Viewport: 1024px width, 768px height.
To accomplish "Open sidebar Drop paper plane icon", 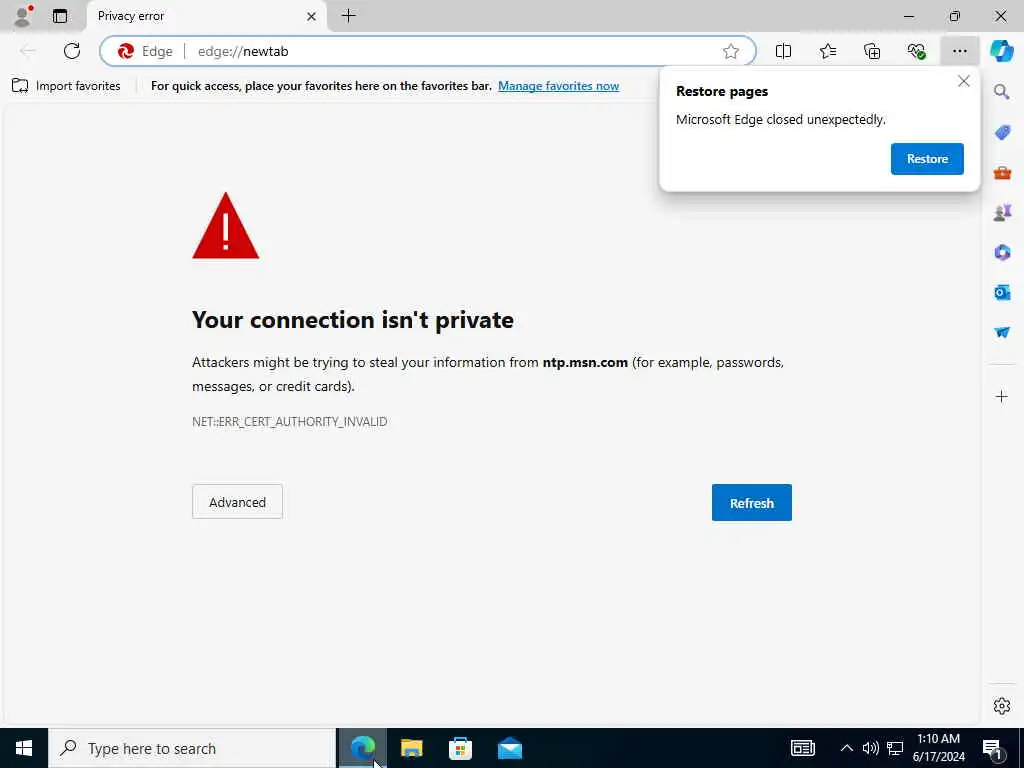I will pos(1002,332).
